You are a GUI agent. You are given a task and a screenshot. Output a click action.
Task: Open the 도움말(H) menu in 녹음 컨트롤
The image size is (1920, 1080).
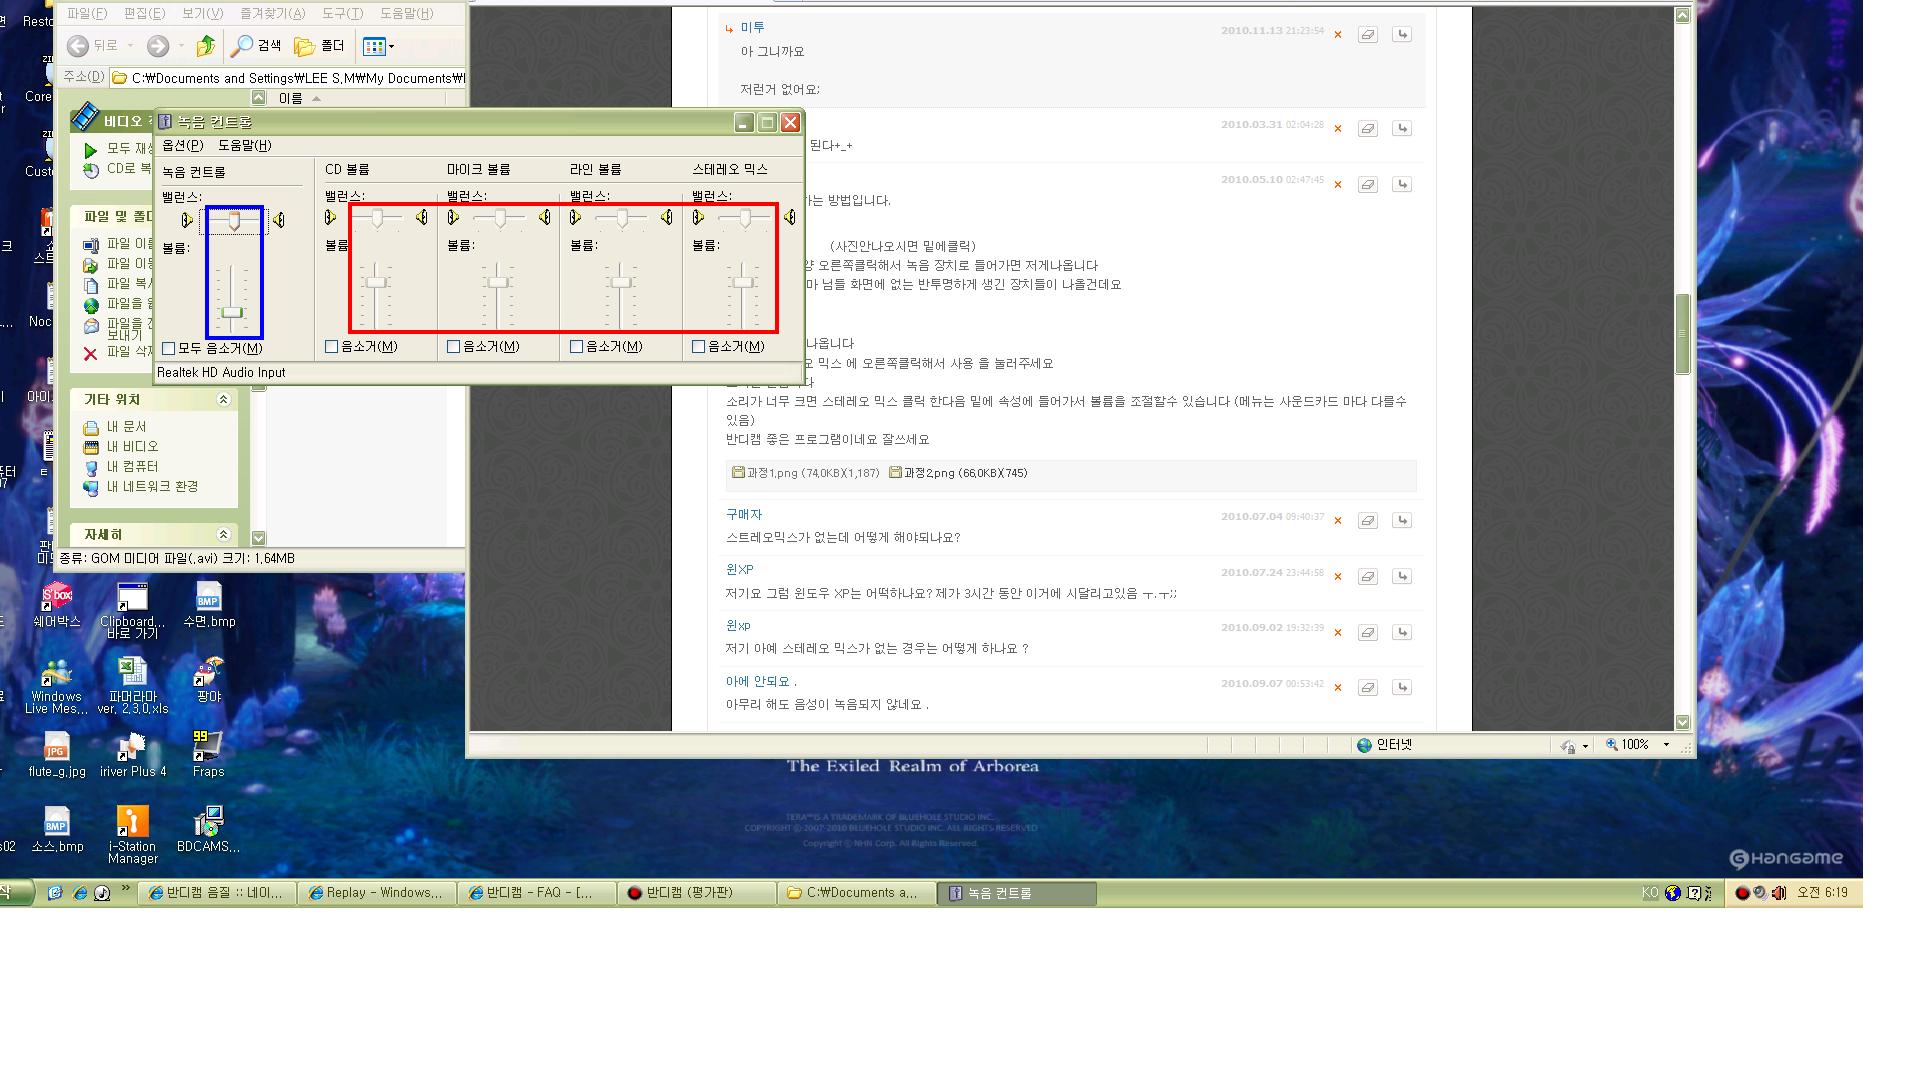click(245, 145)
